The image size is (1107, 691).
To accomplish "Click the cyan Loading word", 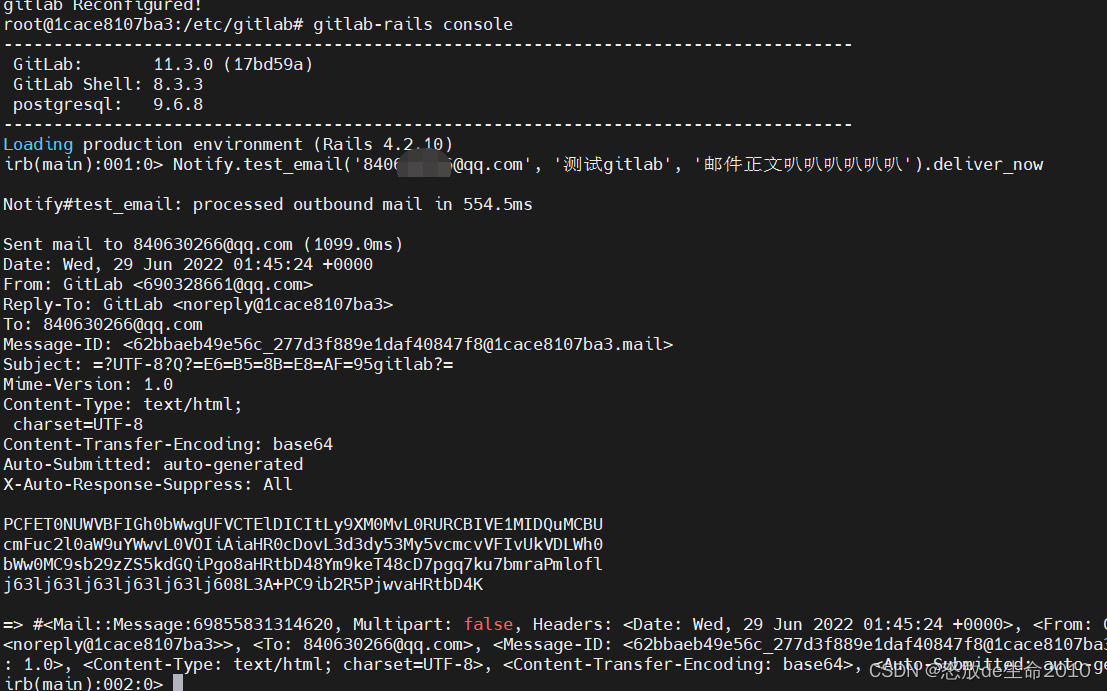I will click(x=38, y=144).
